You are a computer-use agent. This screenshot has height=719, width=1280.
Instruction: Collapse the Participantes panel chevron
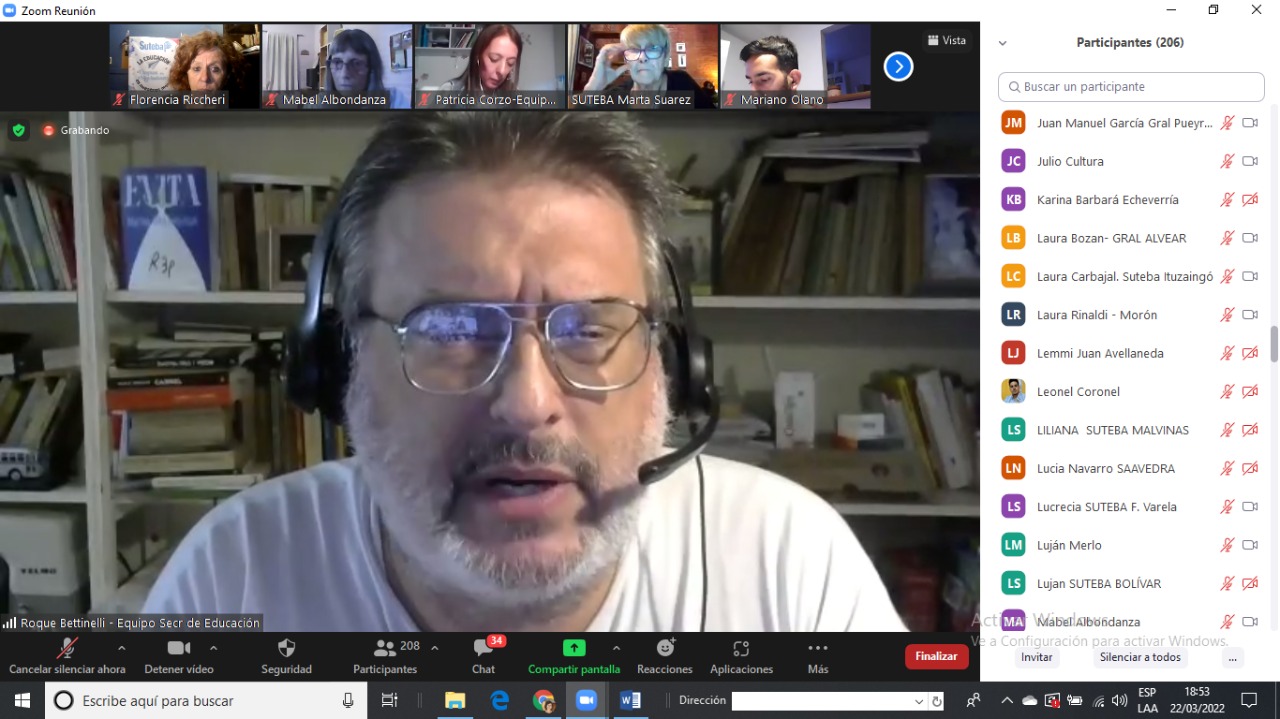[x=1002, y=43]
